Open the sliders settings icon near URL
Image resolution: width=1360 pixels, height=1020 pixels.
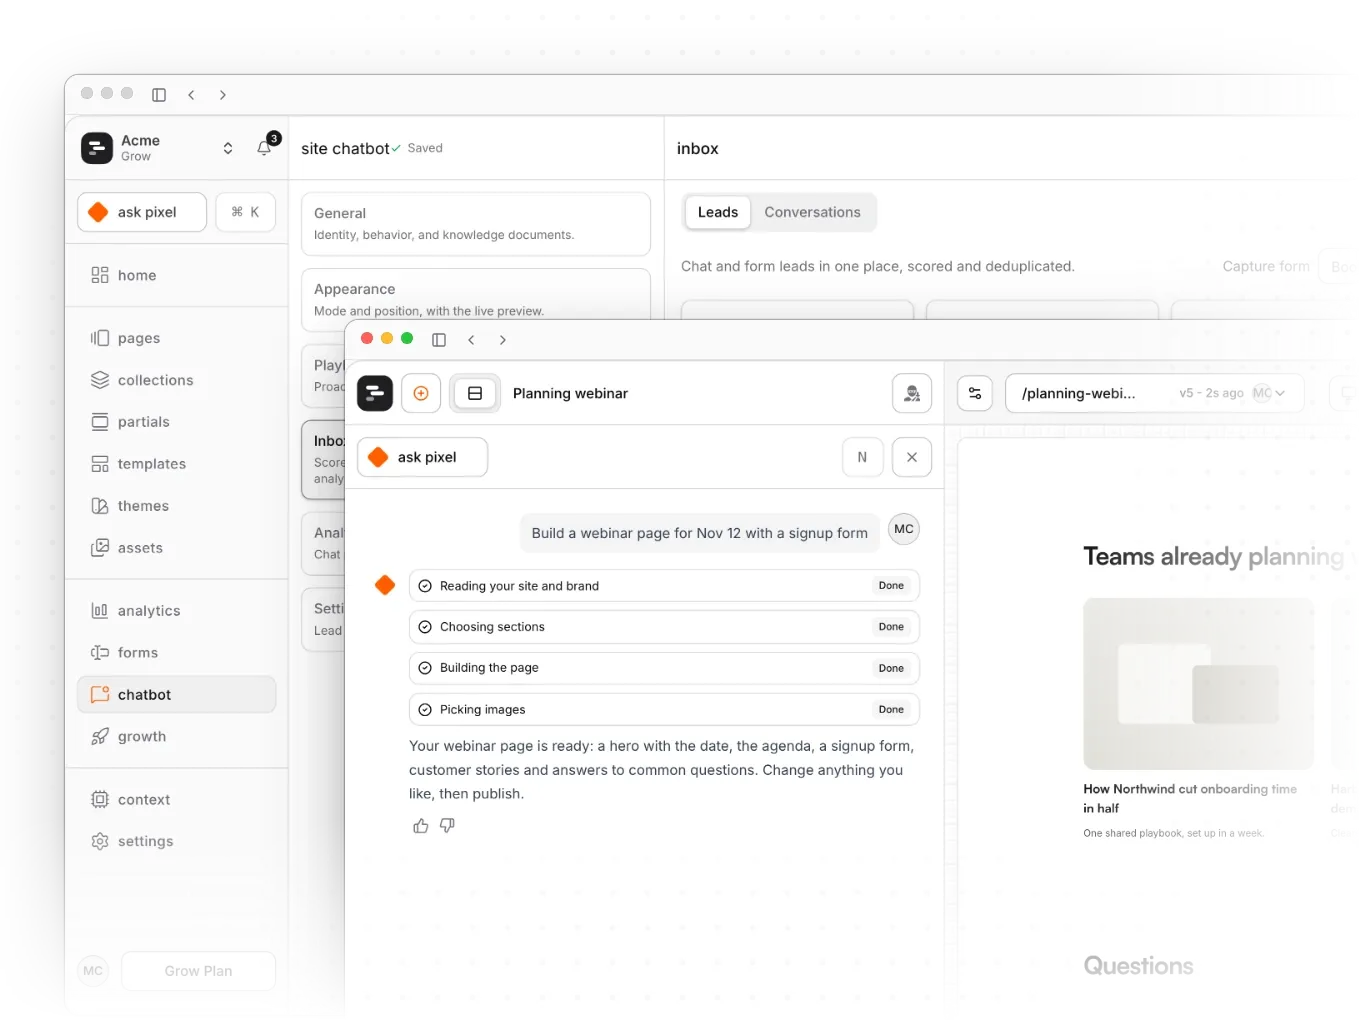pos(975,394)
